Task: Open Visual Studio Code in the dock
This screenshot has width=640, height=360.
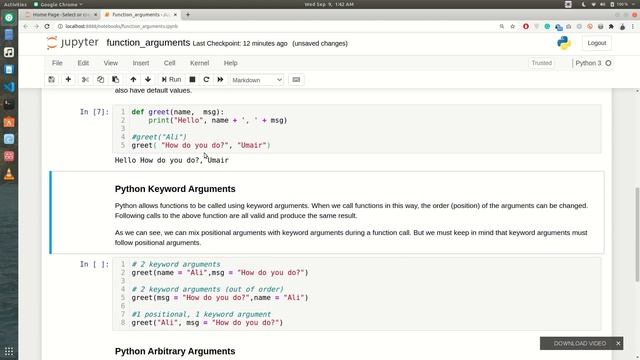Action: click(x=9, y=87)
